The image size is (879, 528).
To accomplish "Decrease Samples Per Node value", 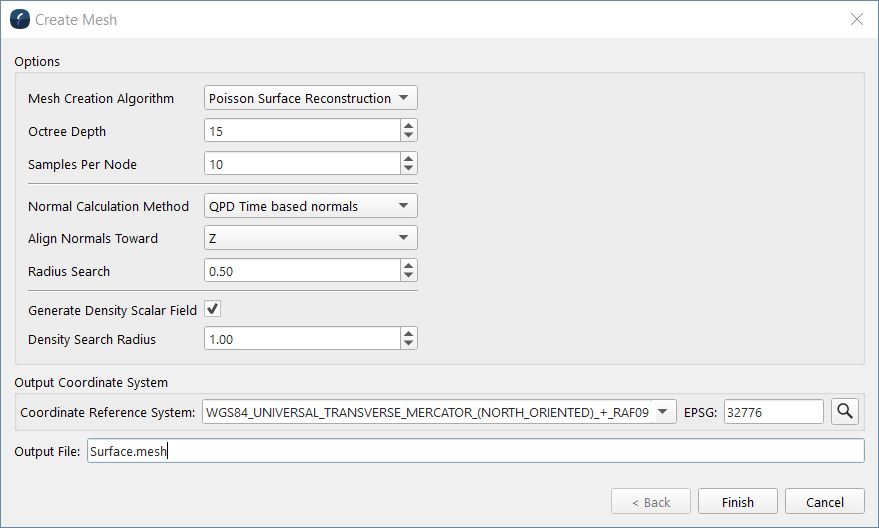I will [408, 169].
